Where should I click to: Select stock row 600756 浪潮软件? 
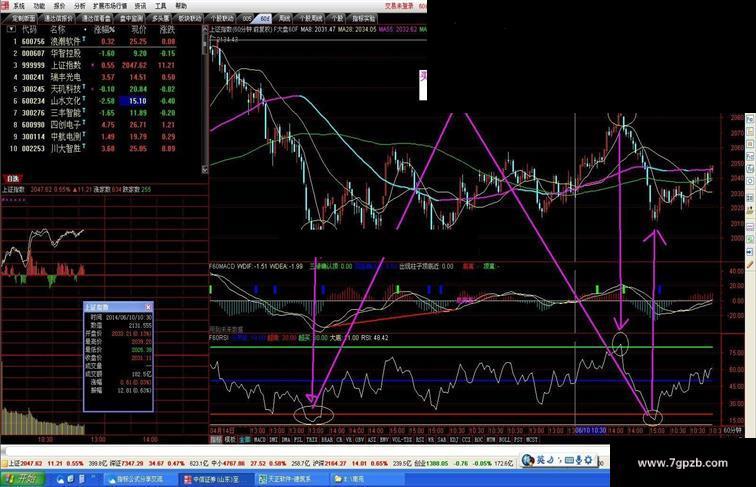click(x=93, y=41)
